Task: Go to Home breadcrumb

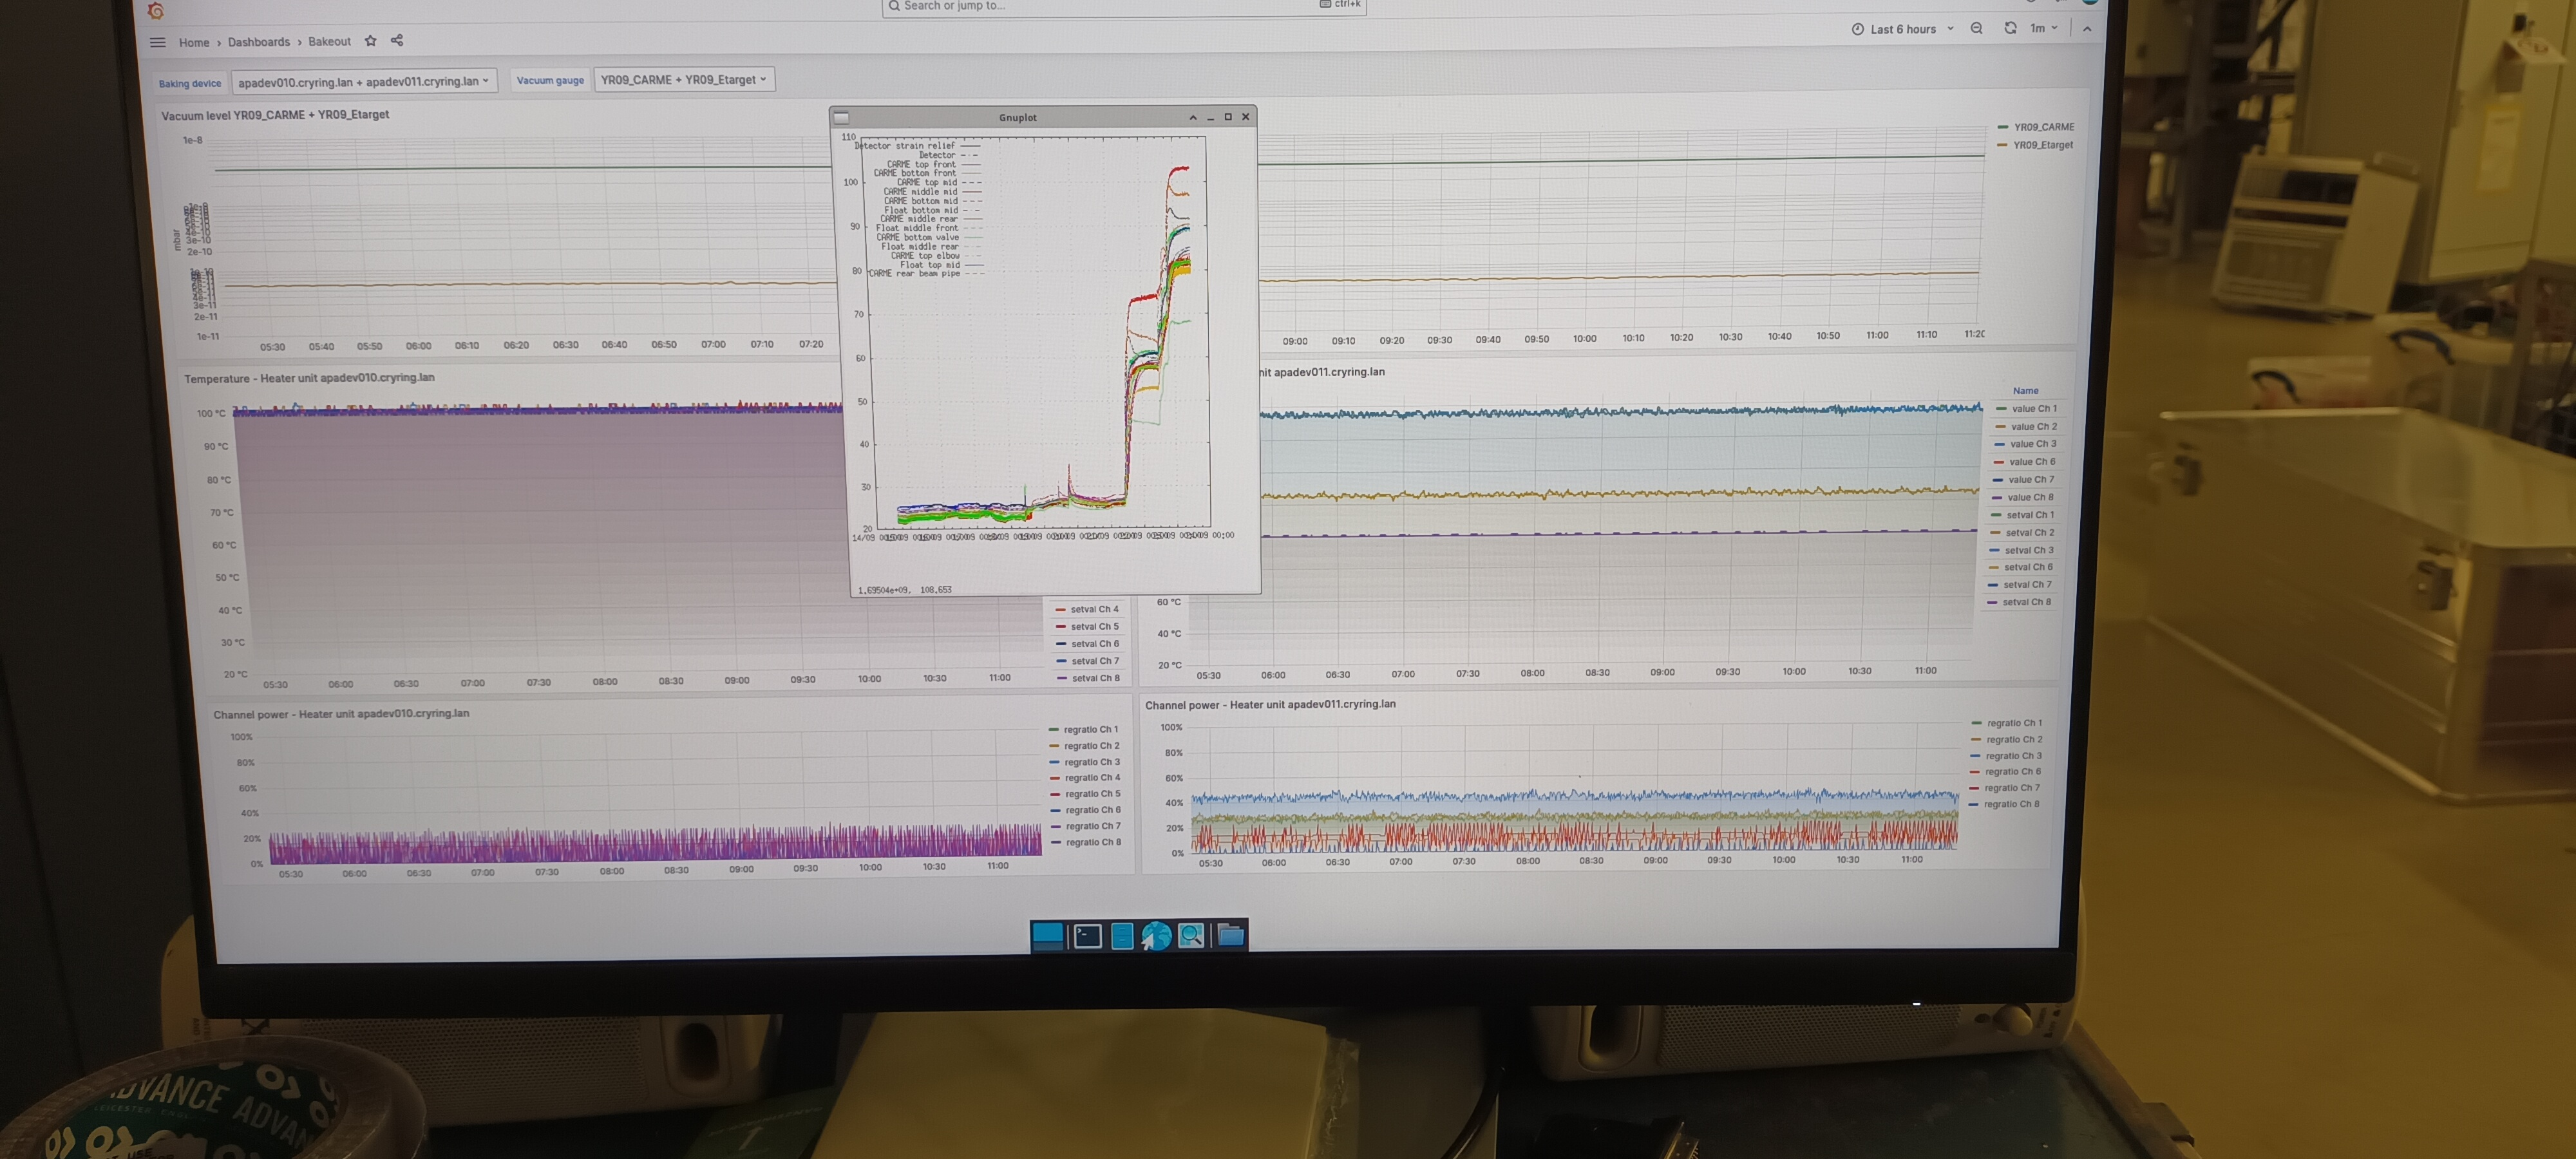Action: [x=194, y=43]
